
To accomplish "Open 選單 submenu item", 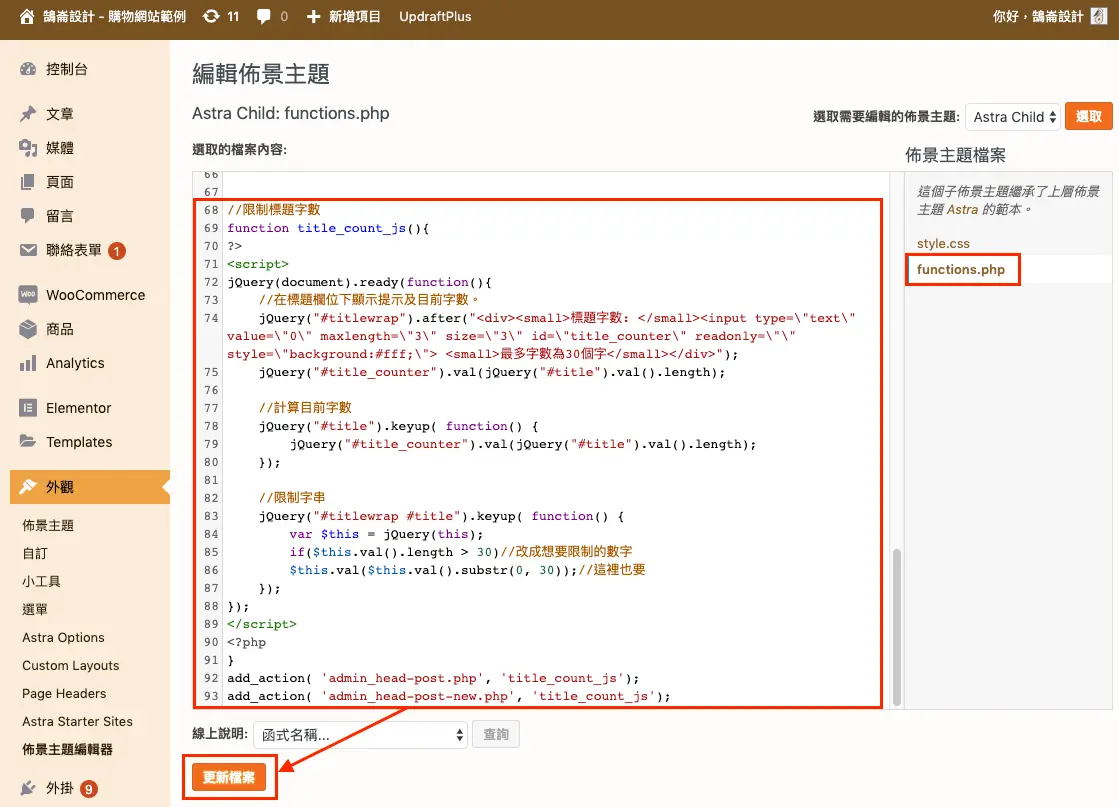I will click(35, 609).
